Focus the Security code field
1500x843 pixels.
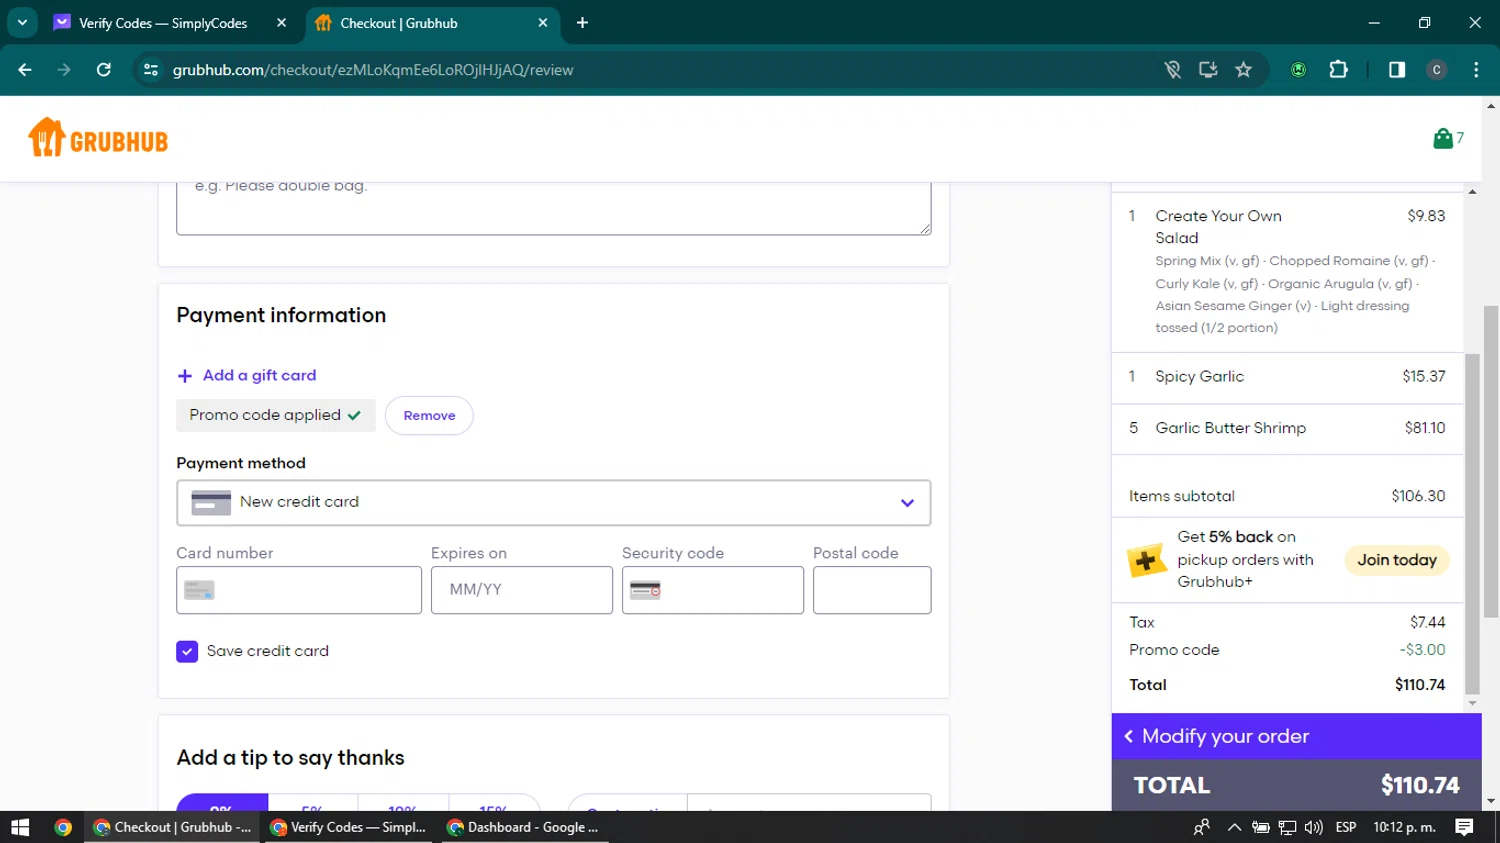point(713,590)
